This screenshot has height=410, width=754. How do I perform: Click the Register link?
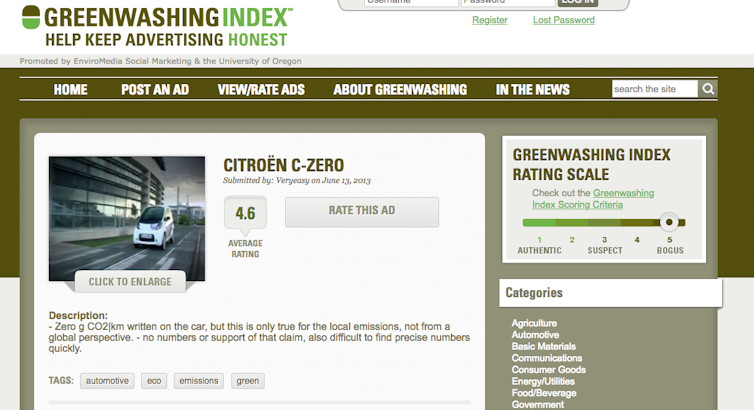click(x=490, y=20)
